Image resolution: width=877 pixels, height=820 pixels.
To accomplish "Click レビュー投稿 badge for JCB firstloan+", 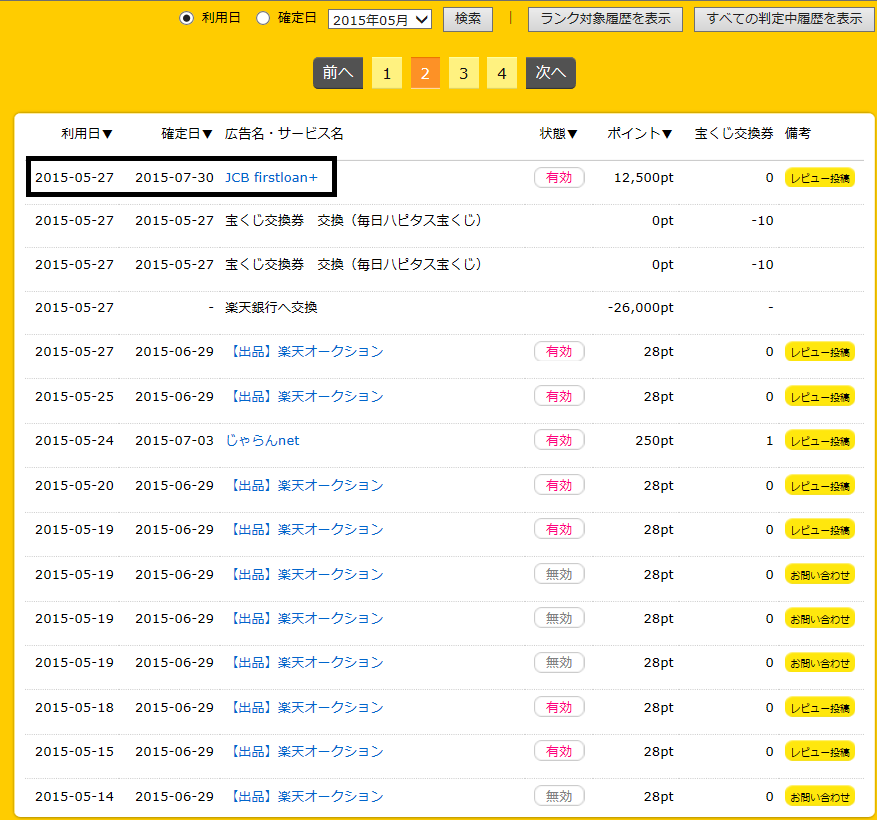I will 820,178.
